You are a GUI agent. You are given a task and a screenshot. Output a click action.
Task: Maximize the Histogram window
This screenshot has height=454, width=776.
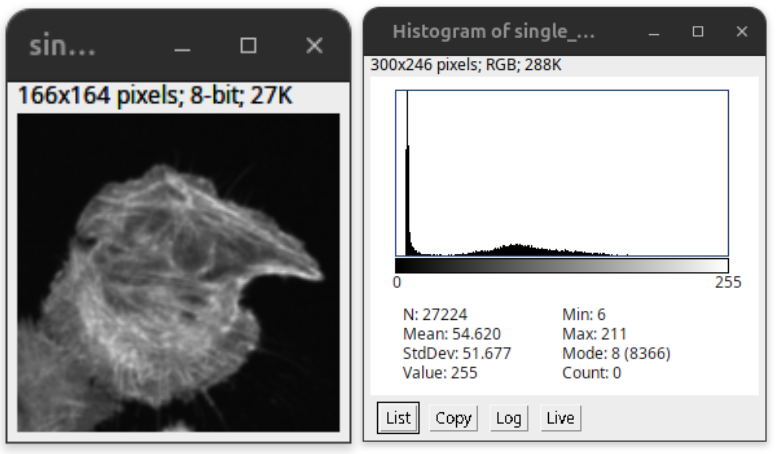tap(698, 32)
